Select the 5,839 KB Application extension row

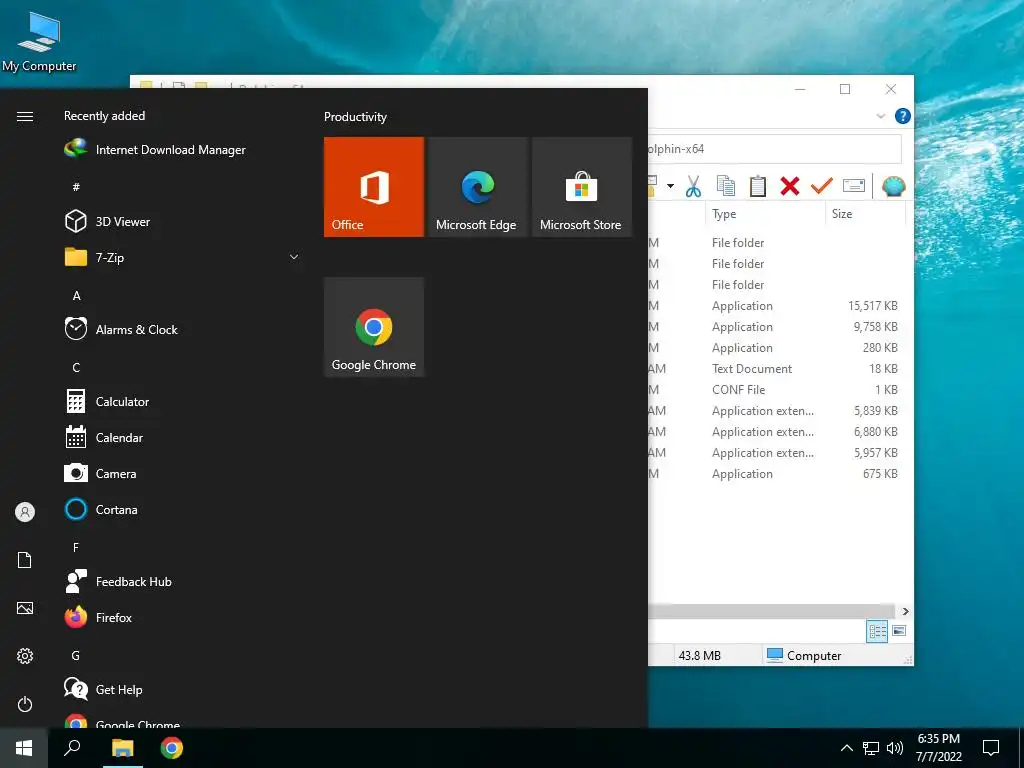[x=775, y=411]
